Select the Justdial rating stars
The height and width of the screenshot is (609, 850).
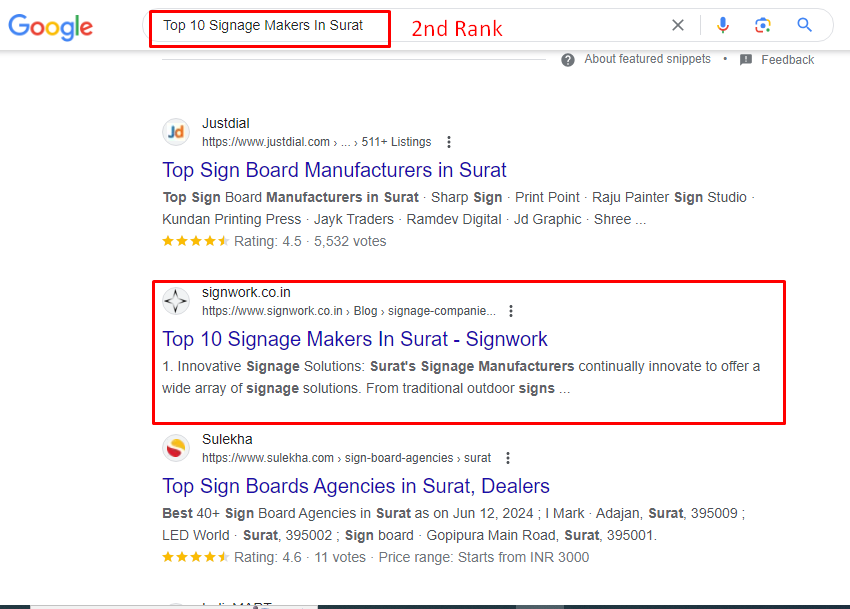coord(196,241)
